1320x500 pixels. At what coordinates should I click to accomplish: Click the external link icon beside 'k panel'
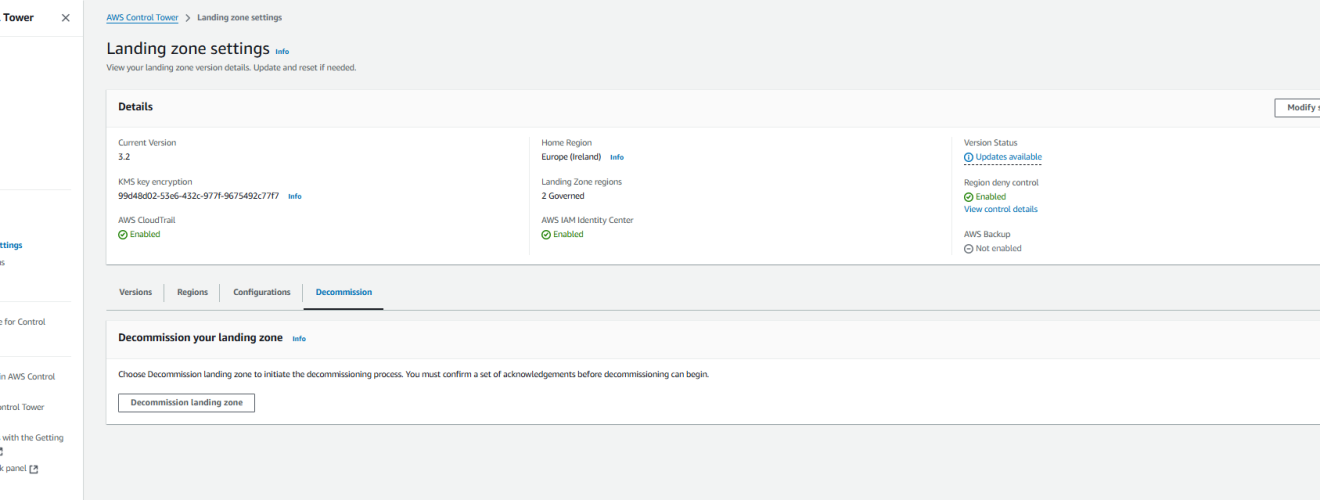pos(34,469)
